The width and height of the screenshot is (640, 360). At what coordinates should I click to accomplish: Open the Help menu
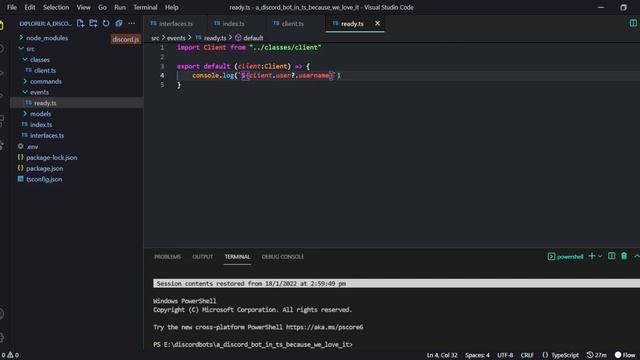171,7
